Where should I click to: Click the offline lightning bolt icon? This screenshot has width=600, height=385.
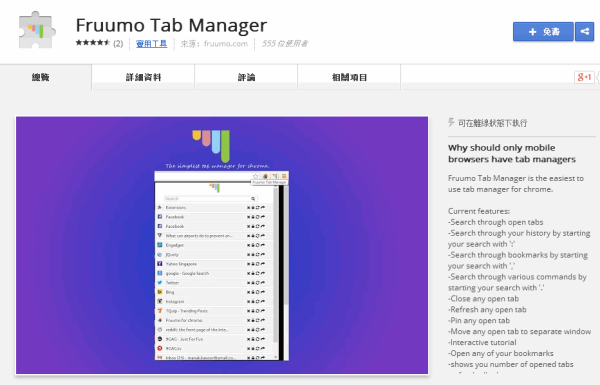pos(451,122)
